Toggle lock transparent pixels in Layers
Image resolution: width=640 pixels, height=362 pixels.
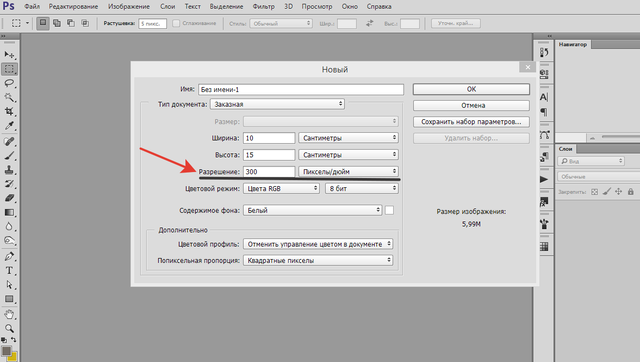coord(594,191)
